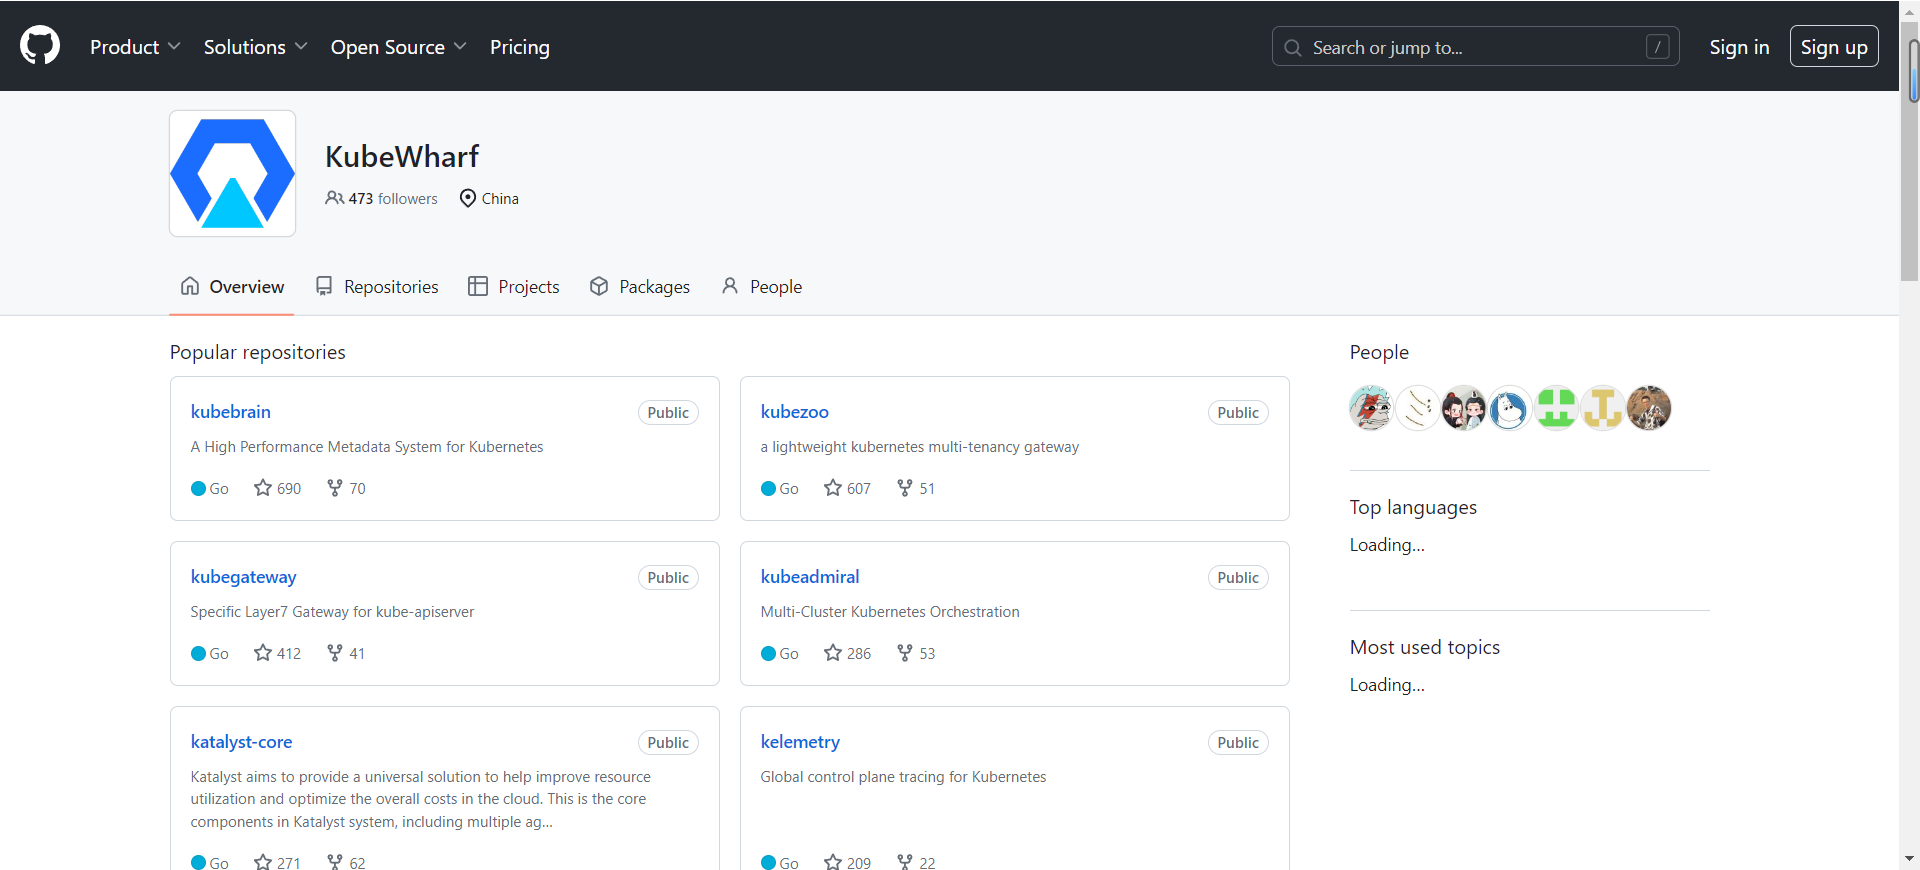Expand the Solutions dropdown menu
This screenshot has height=870, width=1920.
tap(255, 47)
